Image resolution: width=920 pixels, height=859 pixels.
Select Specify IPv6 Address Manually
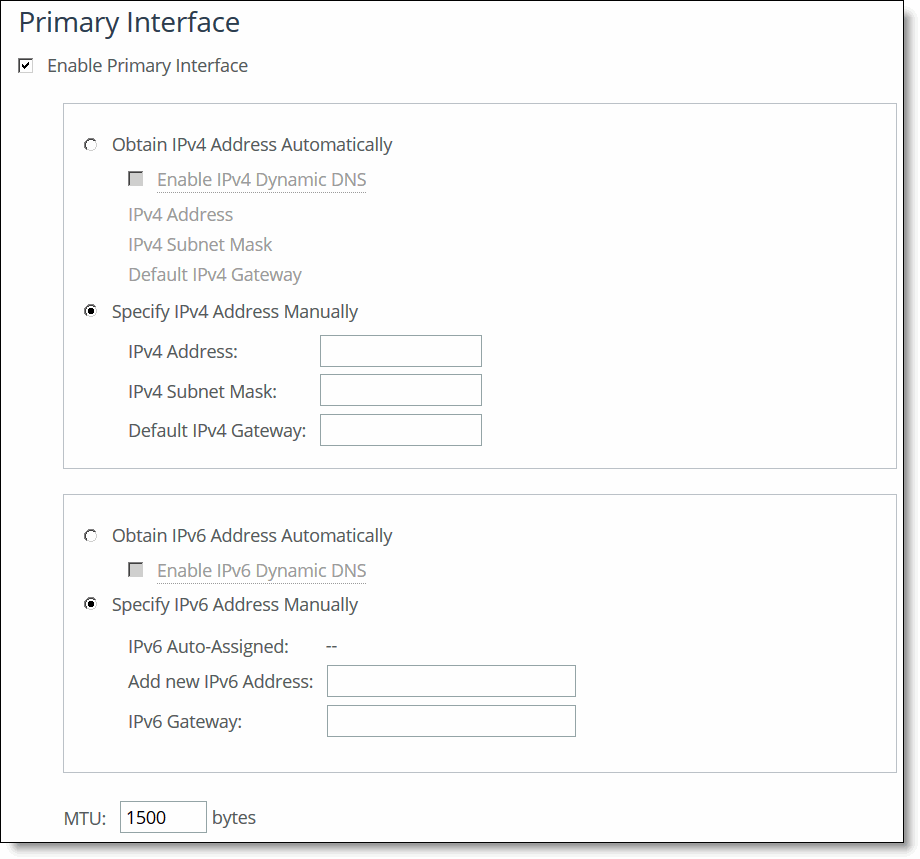[90, 604]
